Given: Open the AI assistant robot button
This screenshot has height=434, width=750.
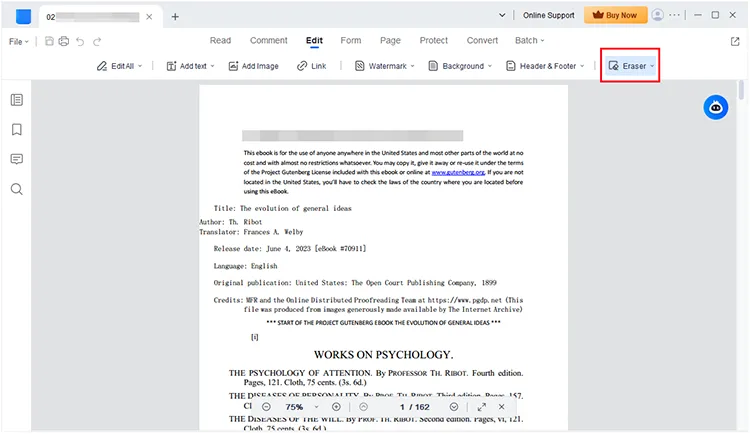Looking at the screenshot, I should 716,107.
